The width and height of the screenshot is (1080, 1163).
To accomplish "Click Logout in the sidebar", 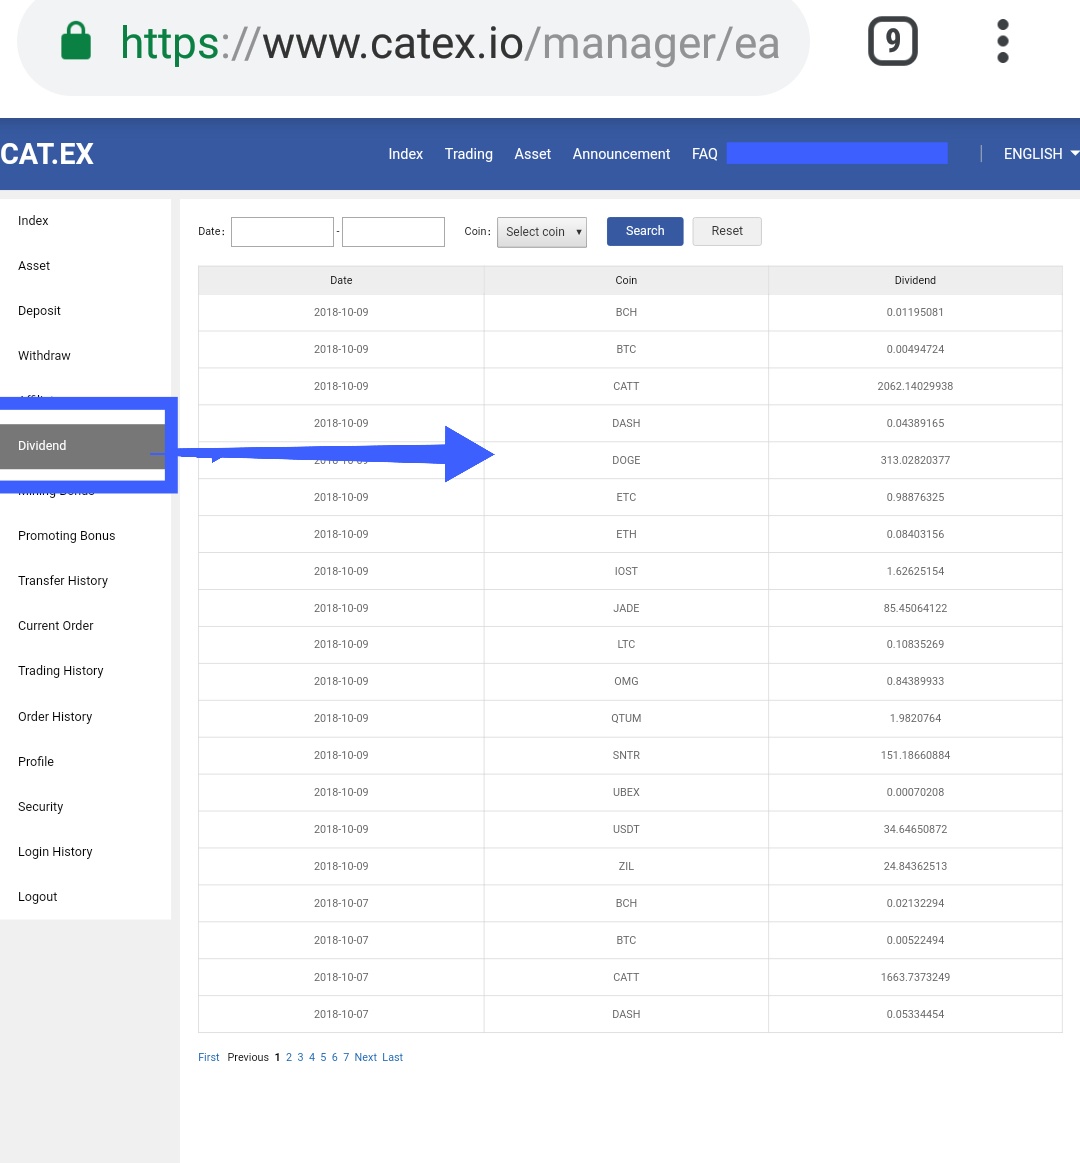I will pos(38,897).
